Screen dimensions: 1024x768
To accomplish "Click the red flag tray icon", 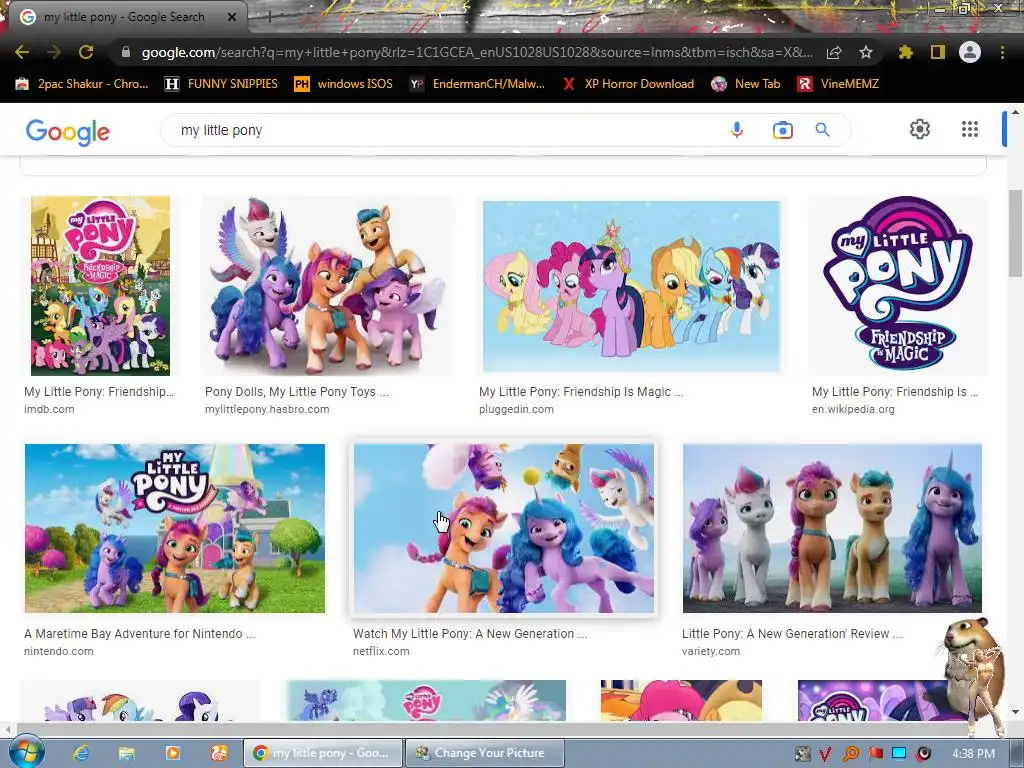I will tap(876, 754).
